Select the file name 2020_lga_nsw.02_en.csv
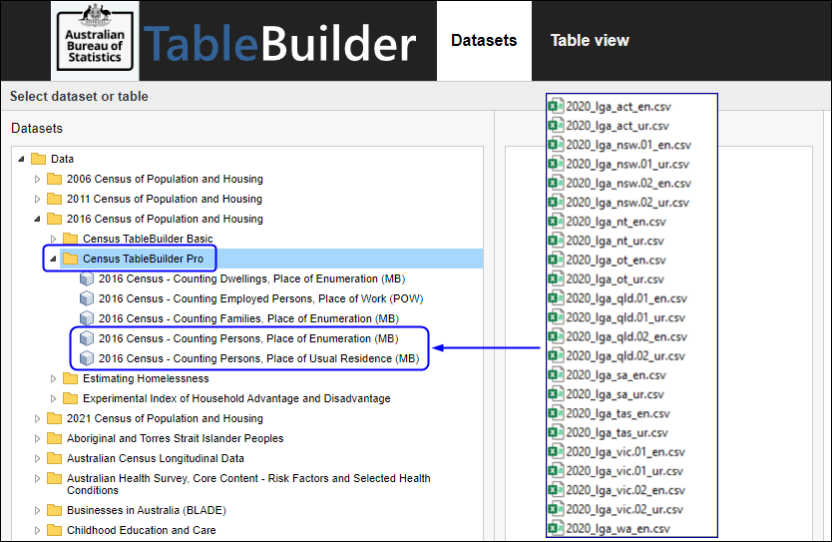 click(628, 183)
